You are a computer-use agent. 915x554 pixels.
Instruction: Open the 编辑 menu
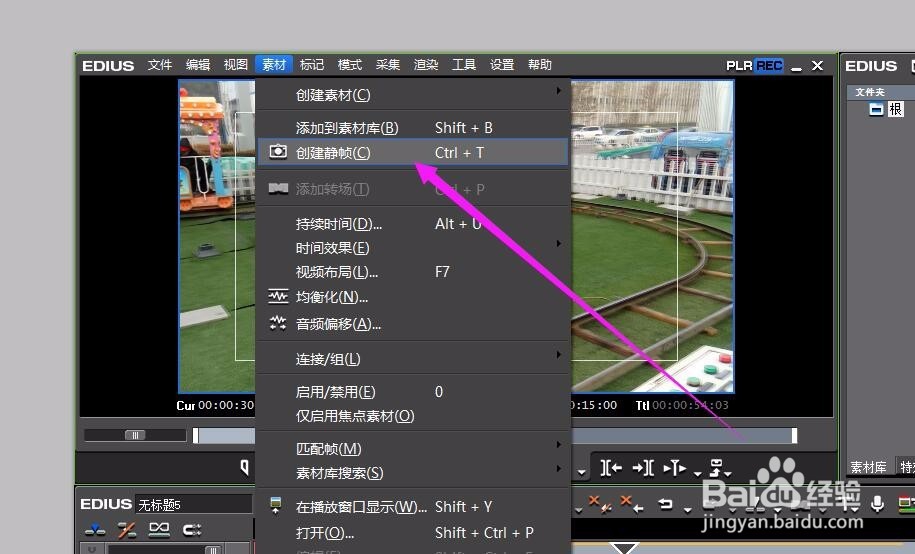click(198, 65)
